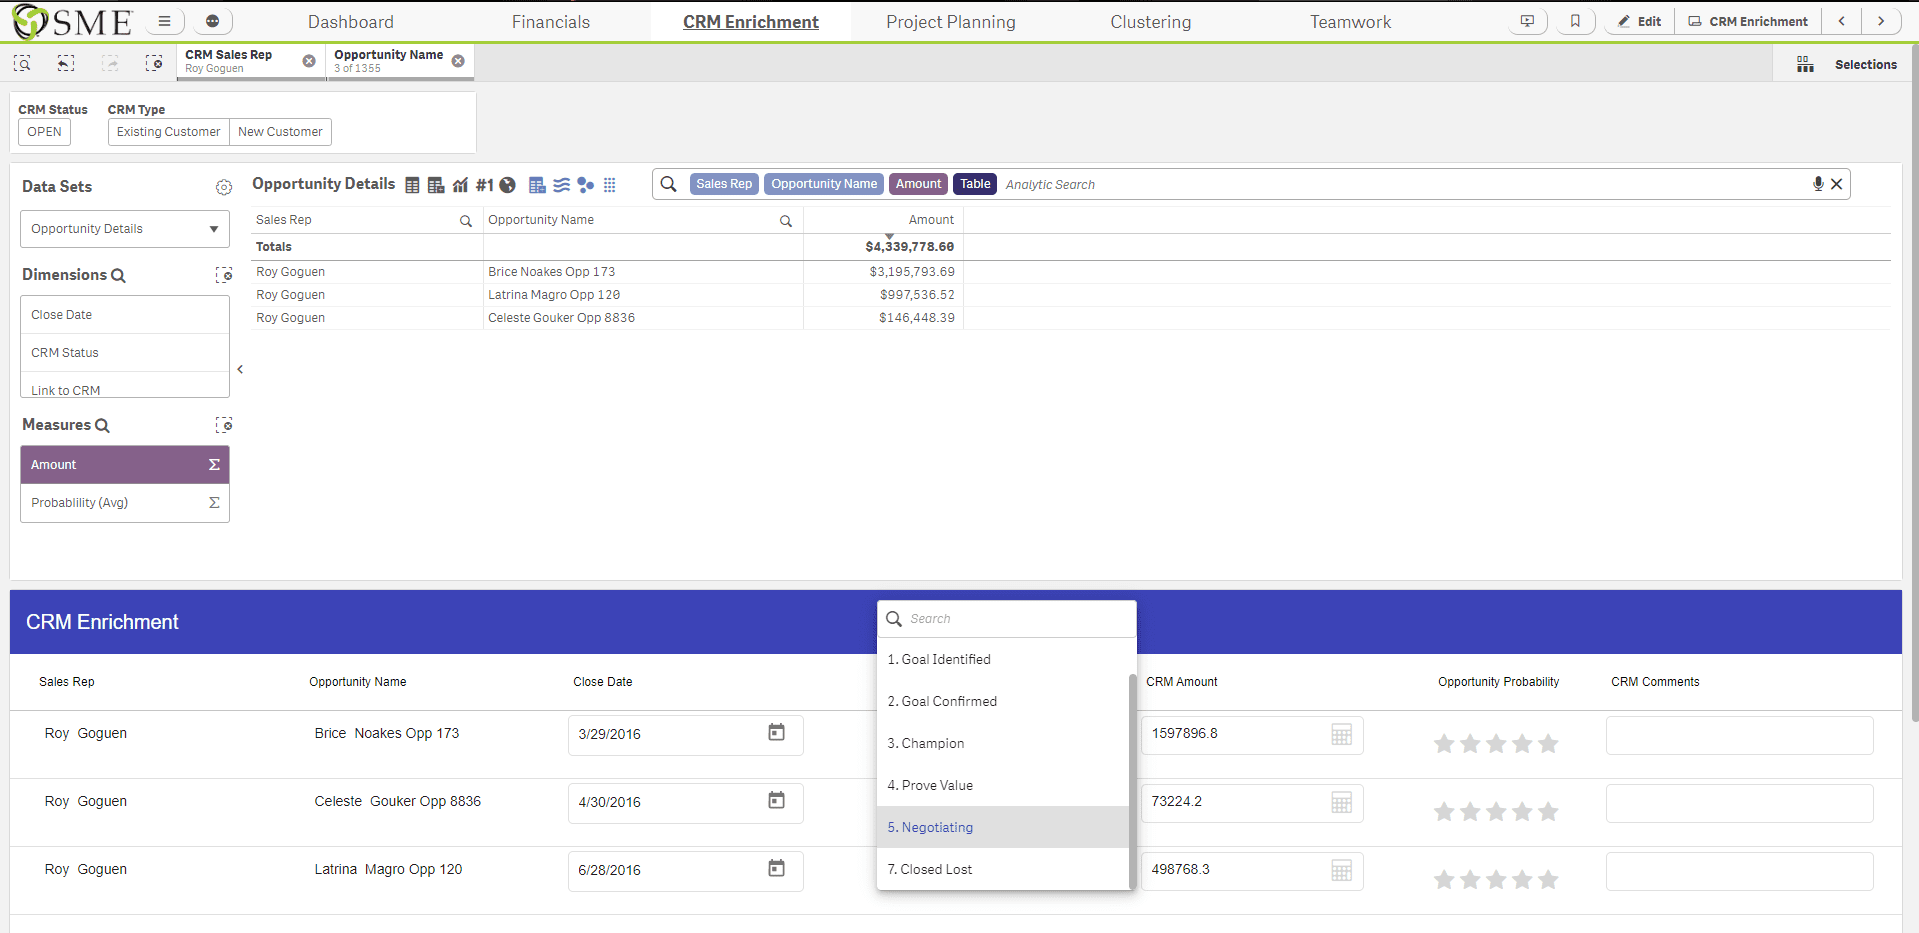The height and width of the screenshot is (933, 1919).
Task: Open calendar for 3/29/2016 close date
Action: point(776,733)
